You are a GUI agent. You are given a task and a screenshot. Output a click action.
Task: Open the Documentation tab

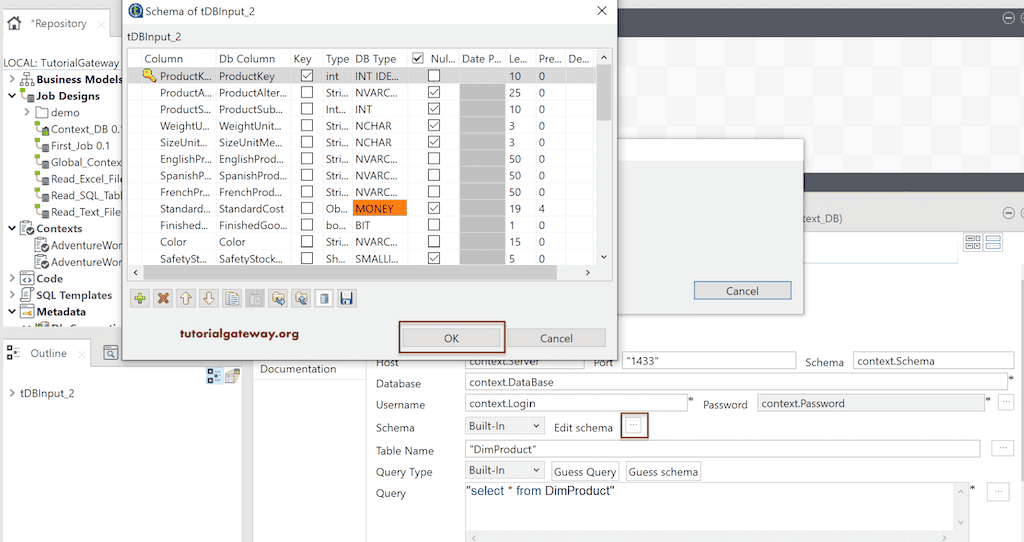click(298, 369)
